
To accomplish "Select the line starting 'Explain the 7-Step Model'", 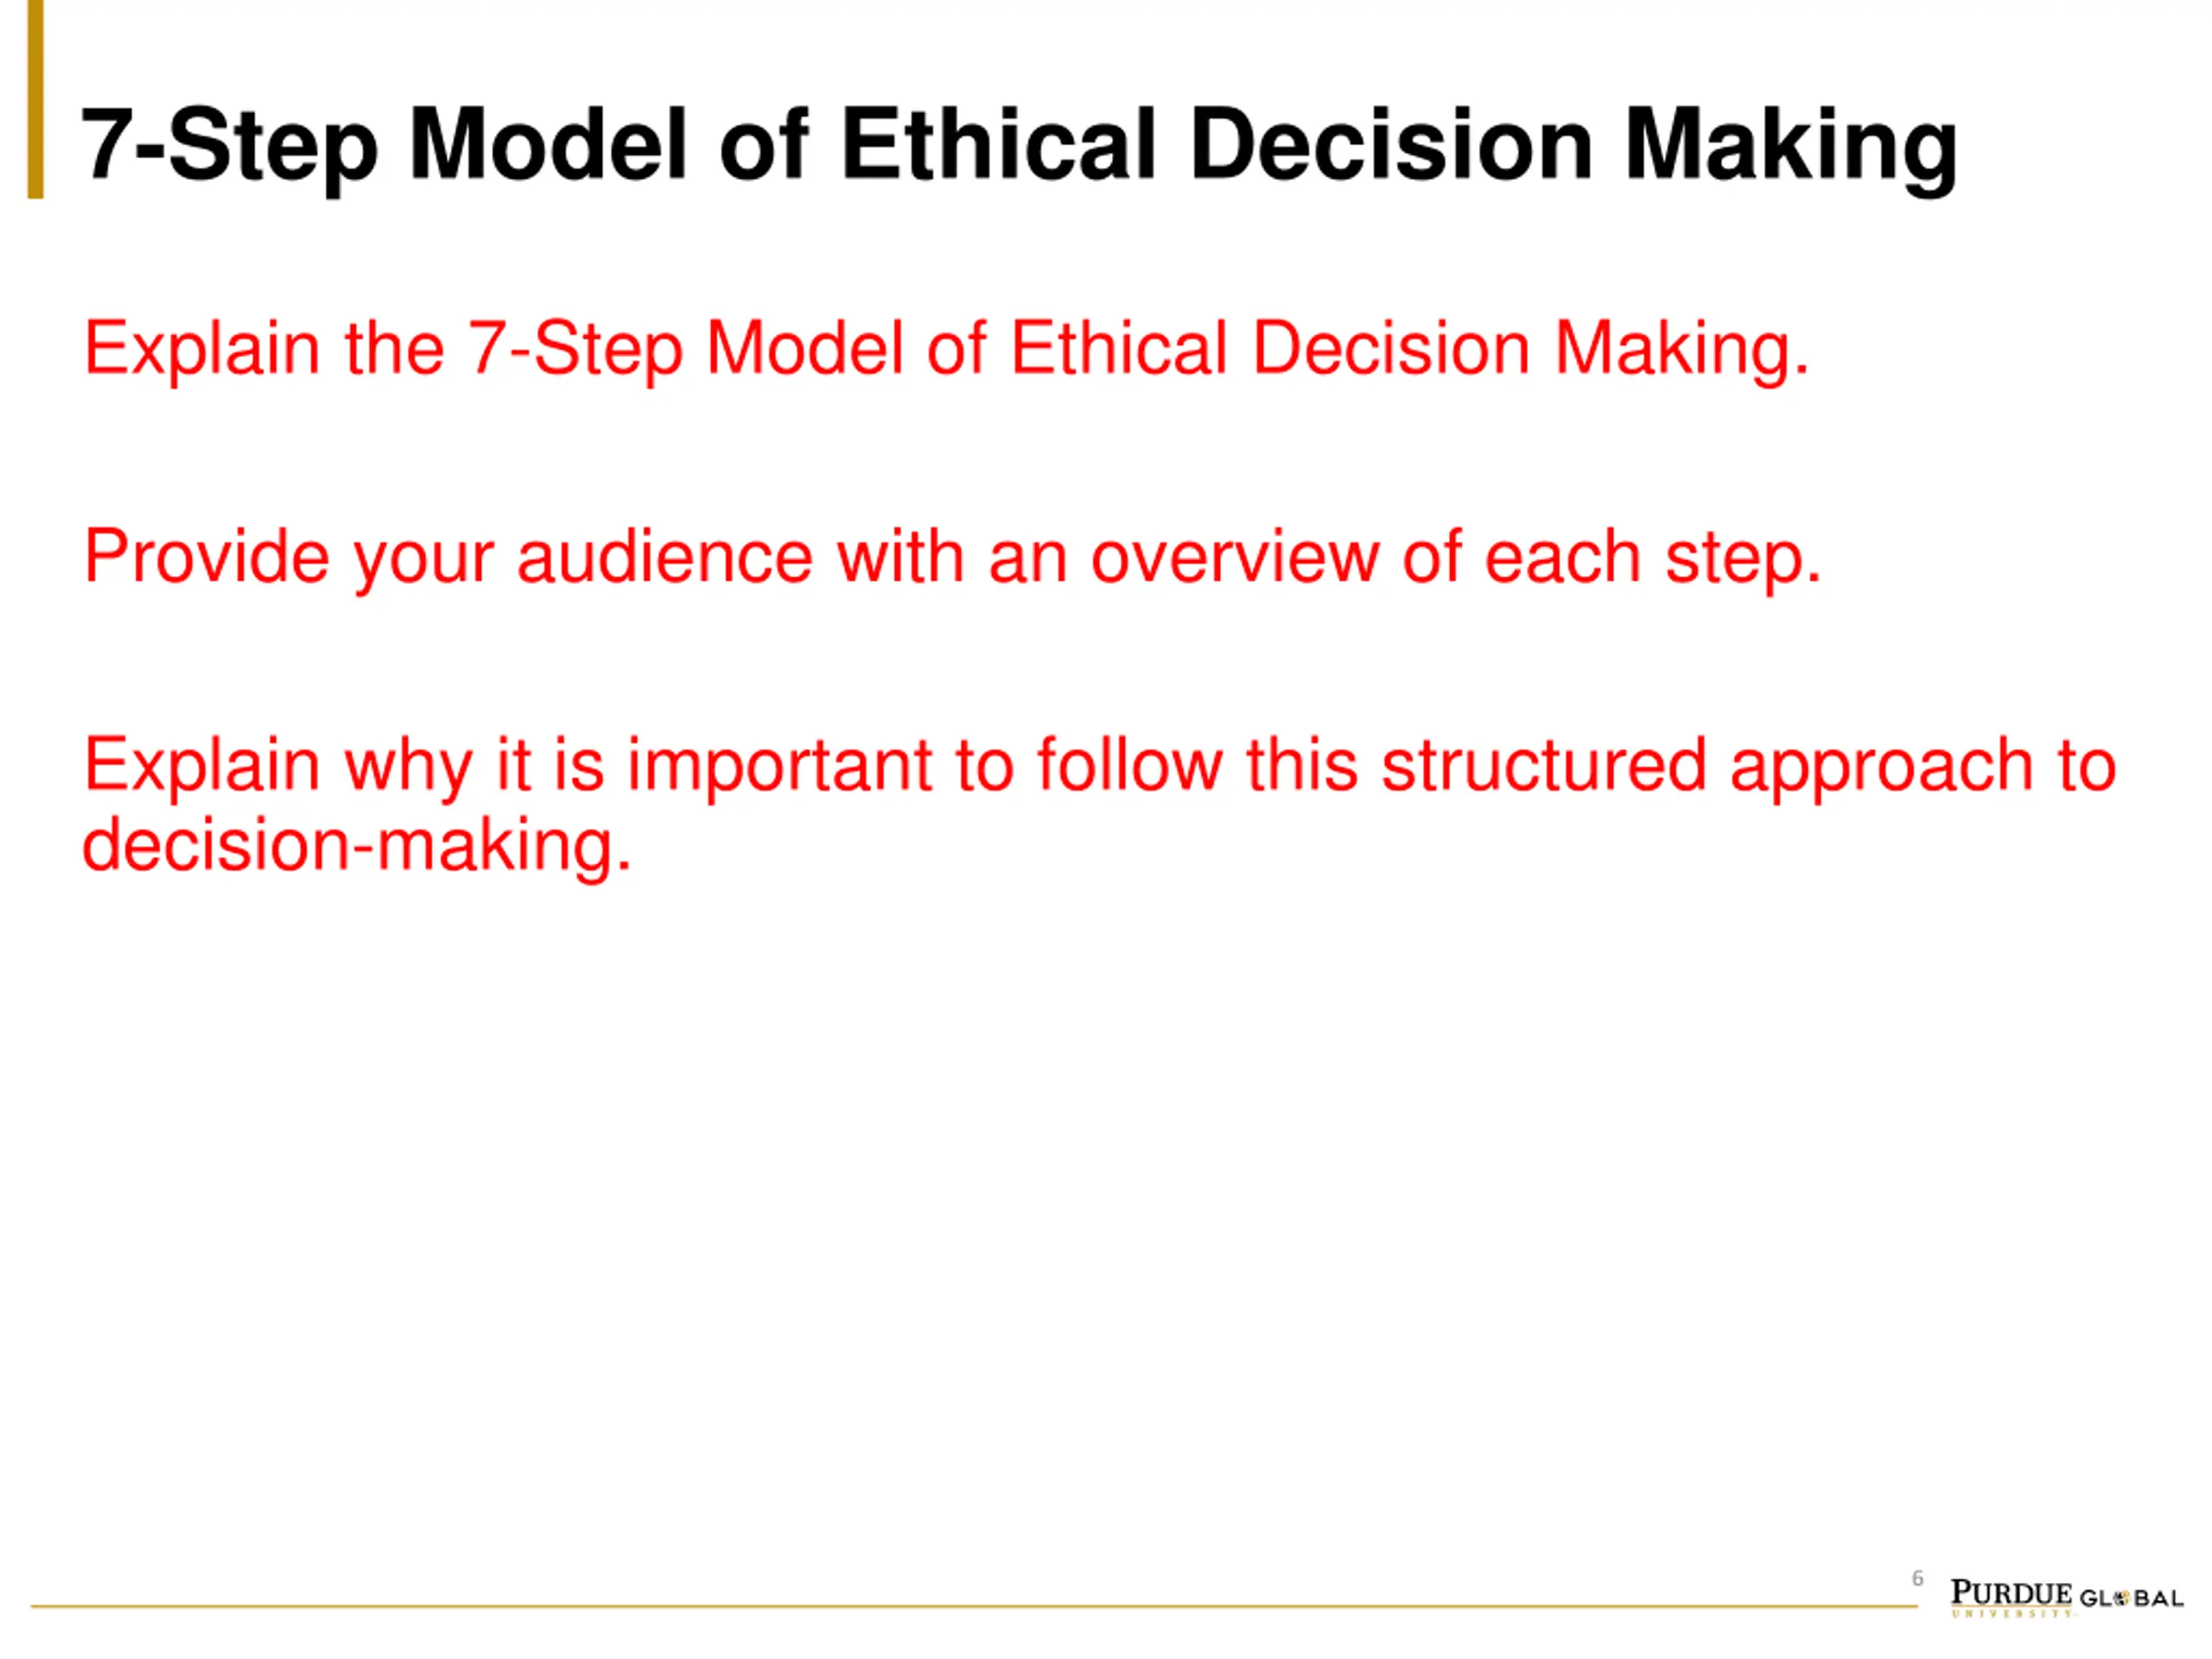I will [x=946, y=350].
